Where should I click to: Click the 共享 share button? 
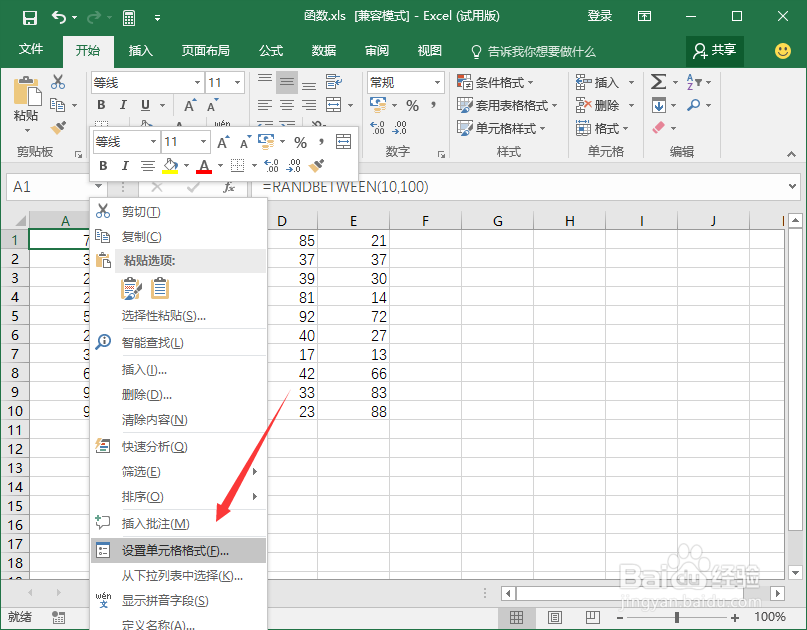pos(714,50)
